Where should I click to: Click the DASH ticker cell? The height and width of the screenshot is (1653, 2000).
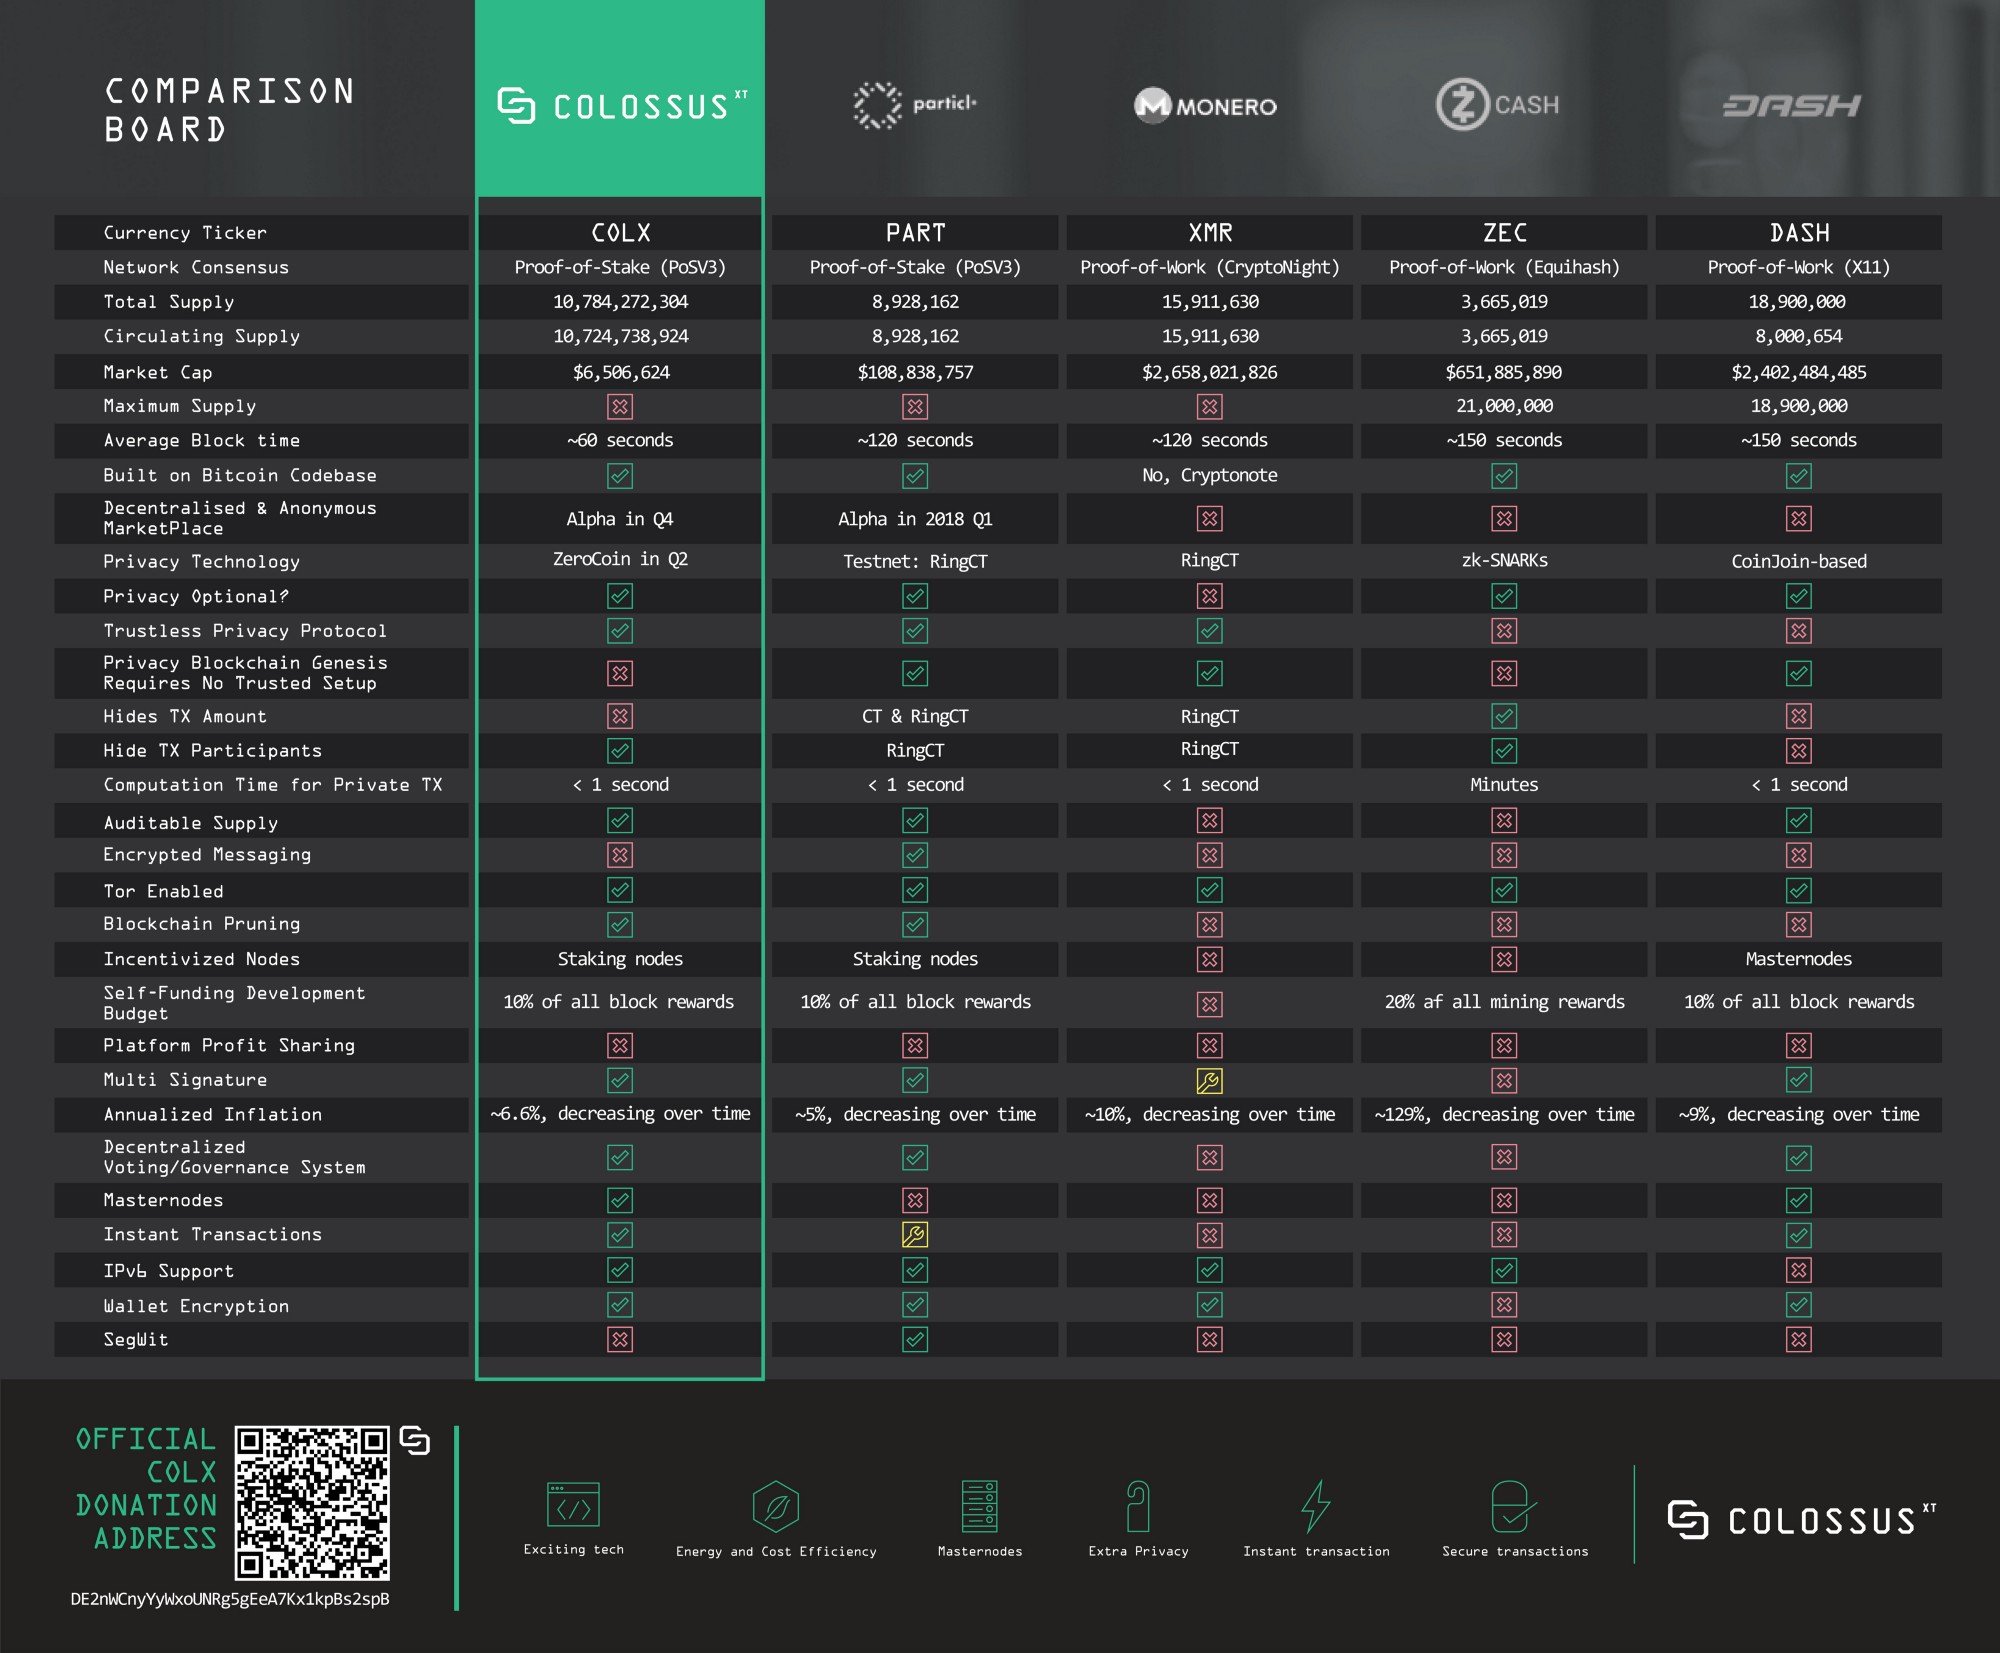(x=1798, y=233)
